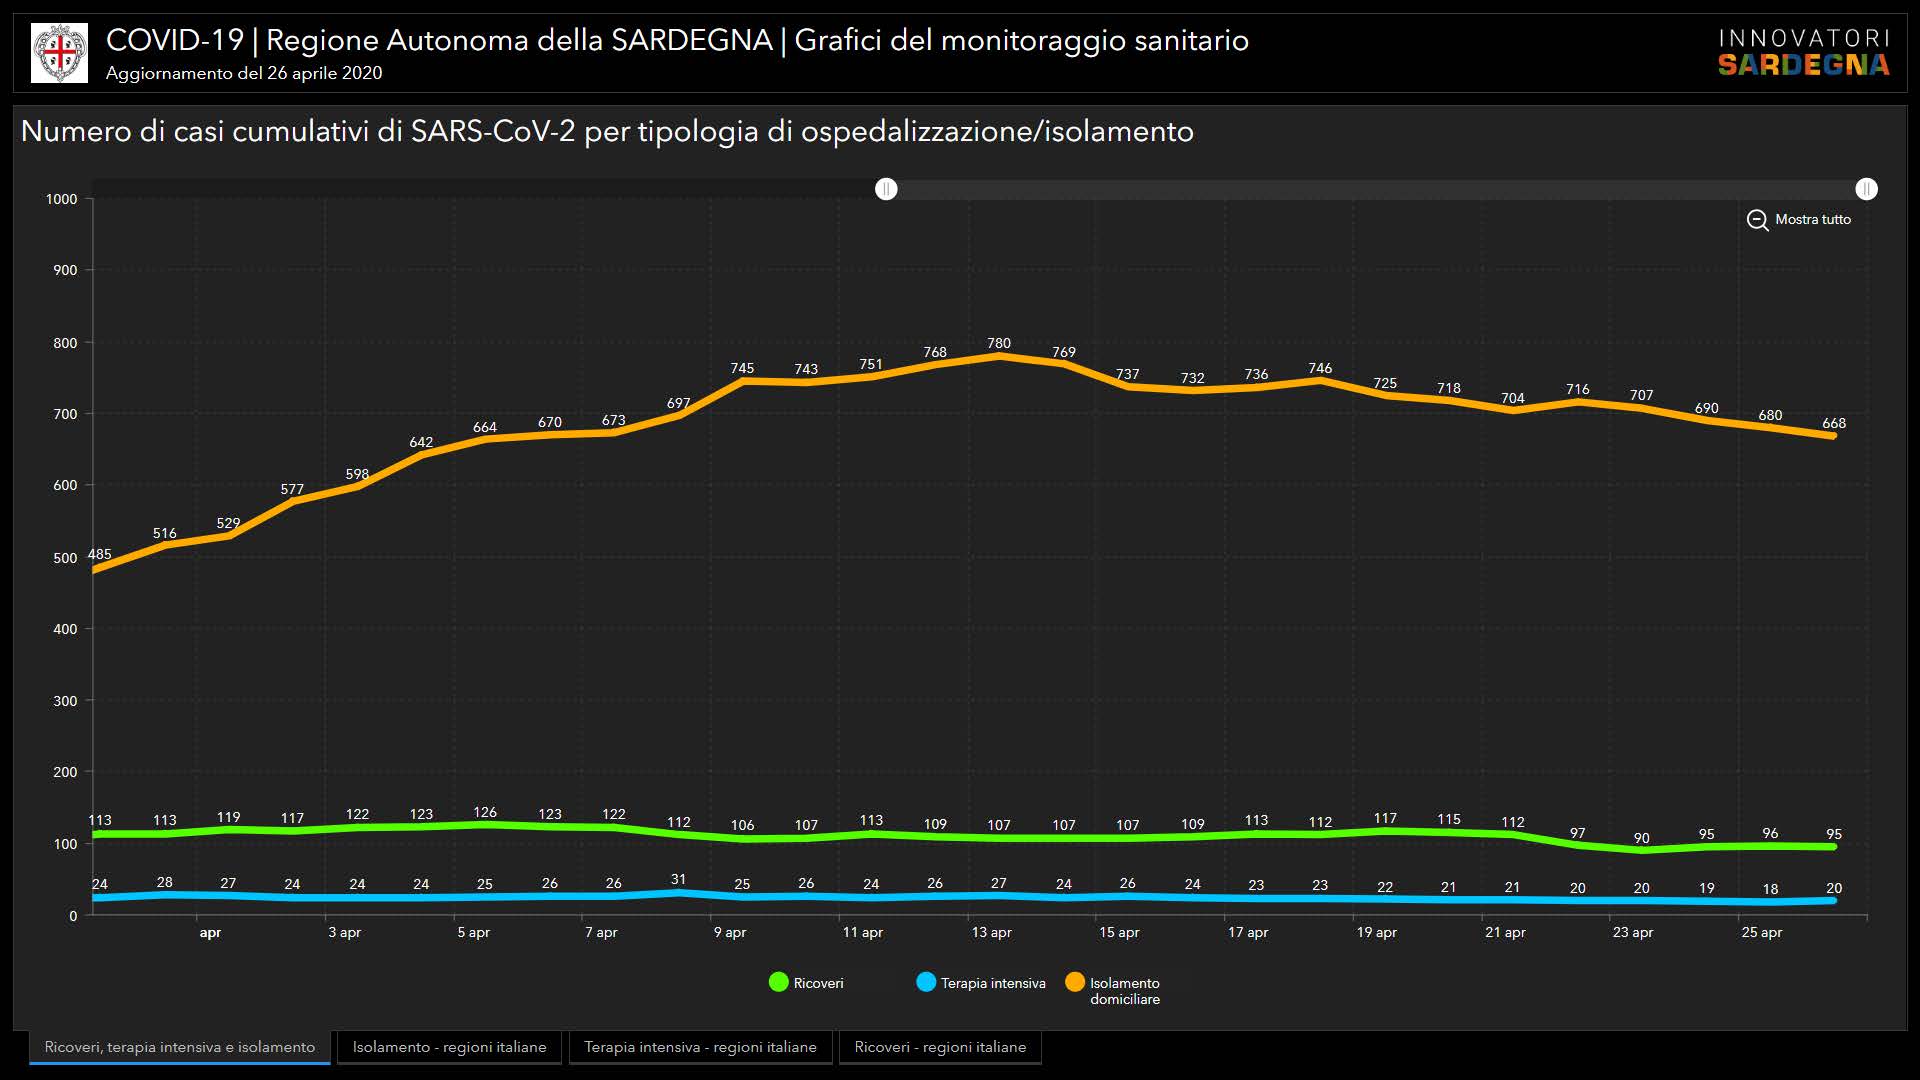Click the left handle of range slider
1920x1080 pixels.
point(886,189)
